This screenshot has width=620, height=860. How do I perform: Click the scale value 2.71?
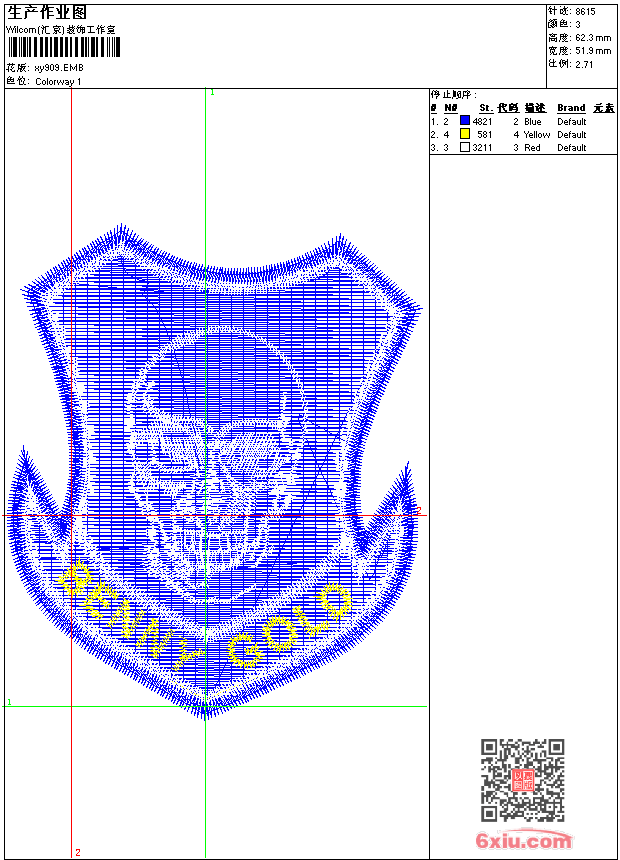coord(584,64)
